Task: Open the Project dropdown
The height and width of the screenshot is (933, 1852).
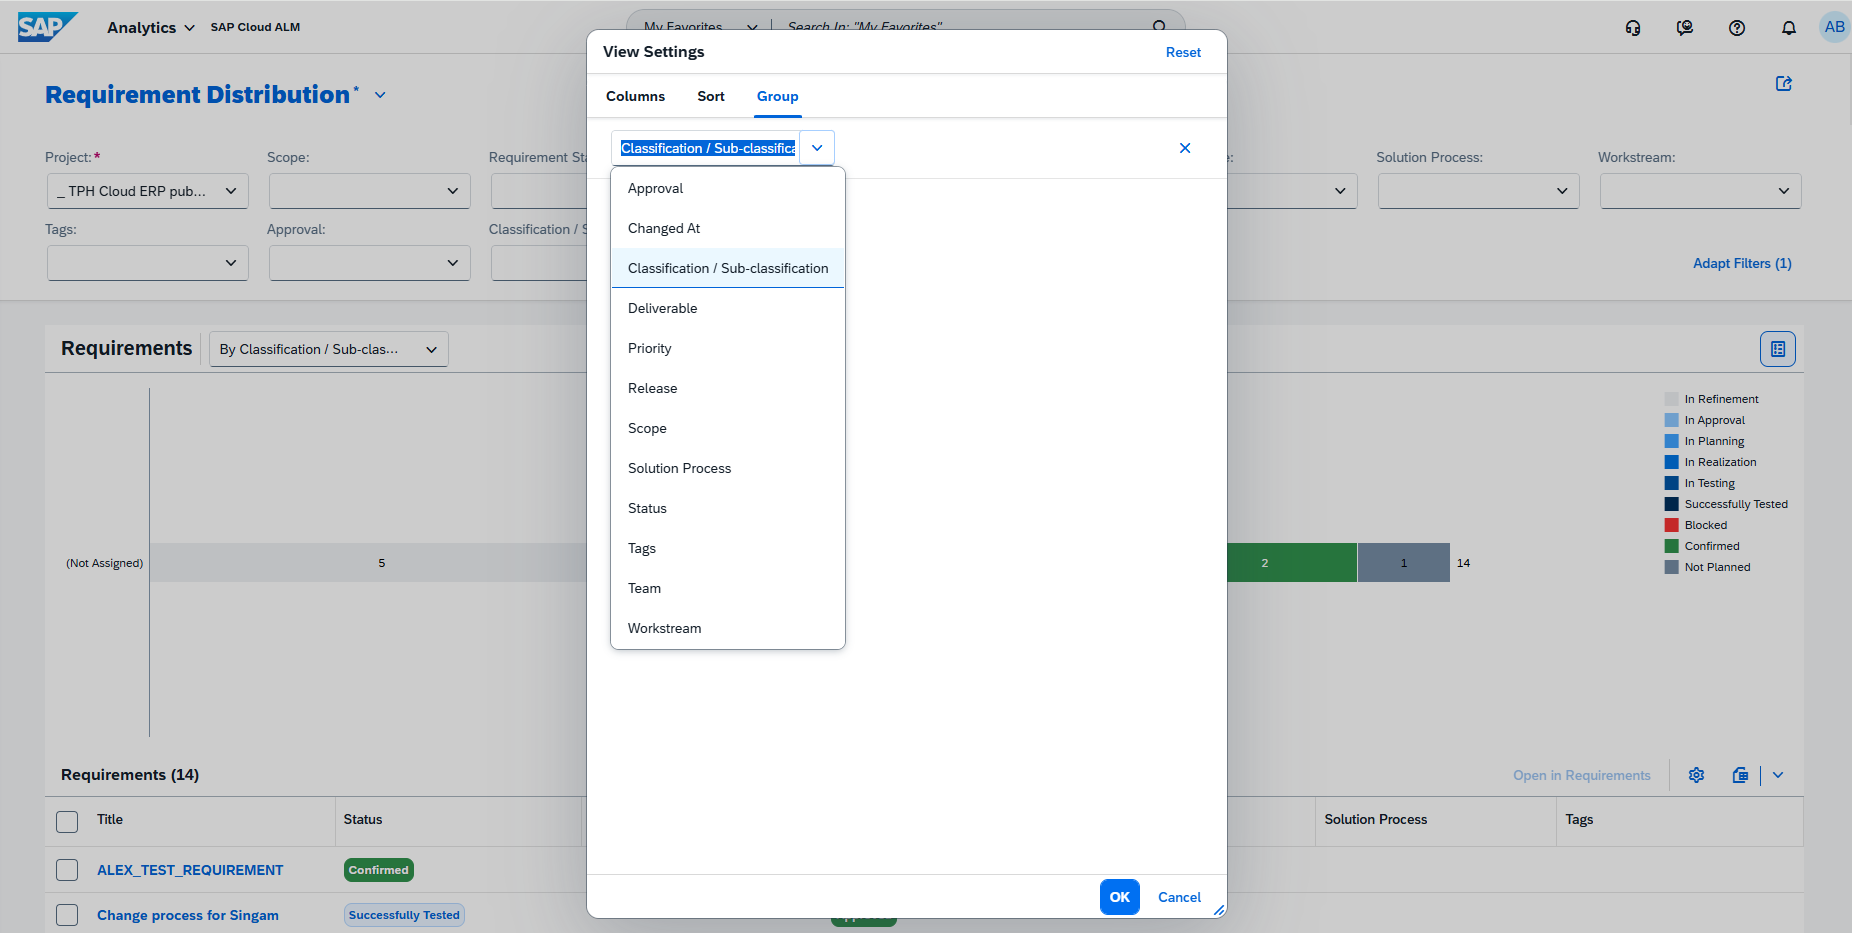Action: click(x=148, y=191)
